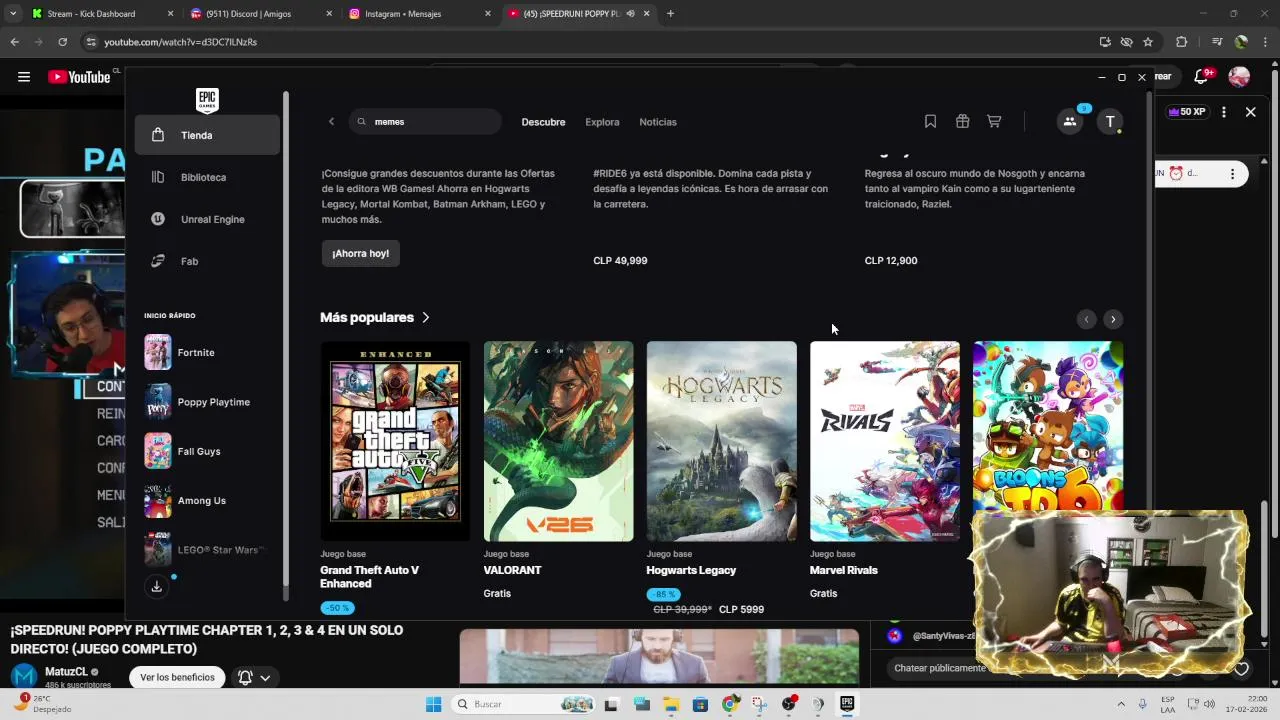This screenshot has height=720, width=1280.
Task: Switch to the Discord Amigos browser tab
Action: point(262,14)
